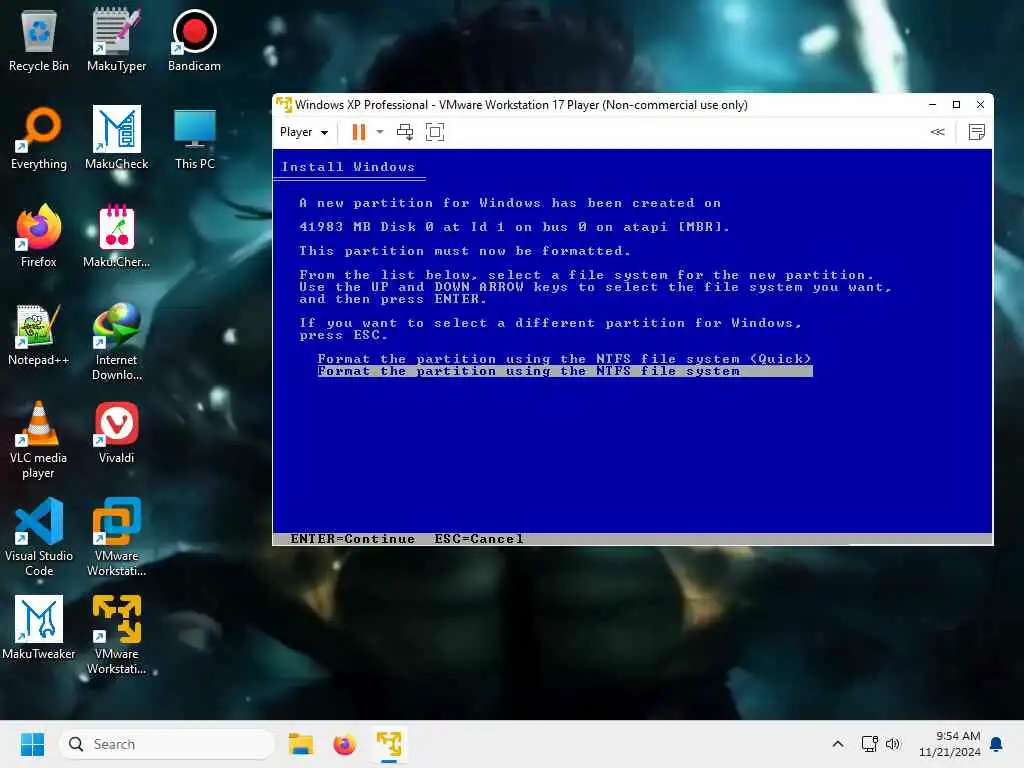This screenshot has height=768, width=1024.
Task: Open File Explorer from the taskbar
Action: coord(300,744)
